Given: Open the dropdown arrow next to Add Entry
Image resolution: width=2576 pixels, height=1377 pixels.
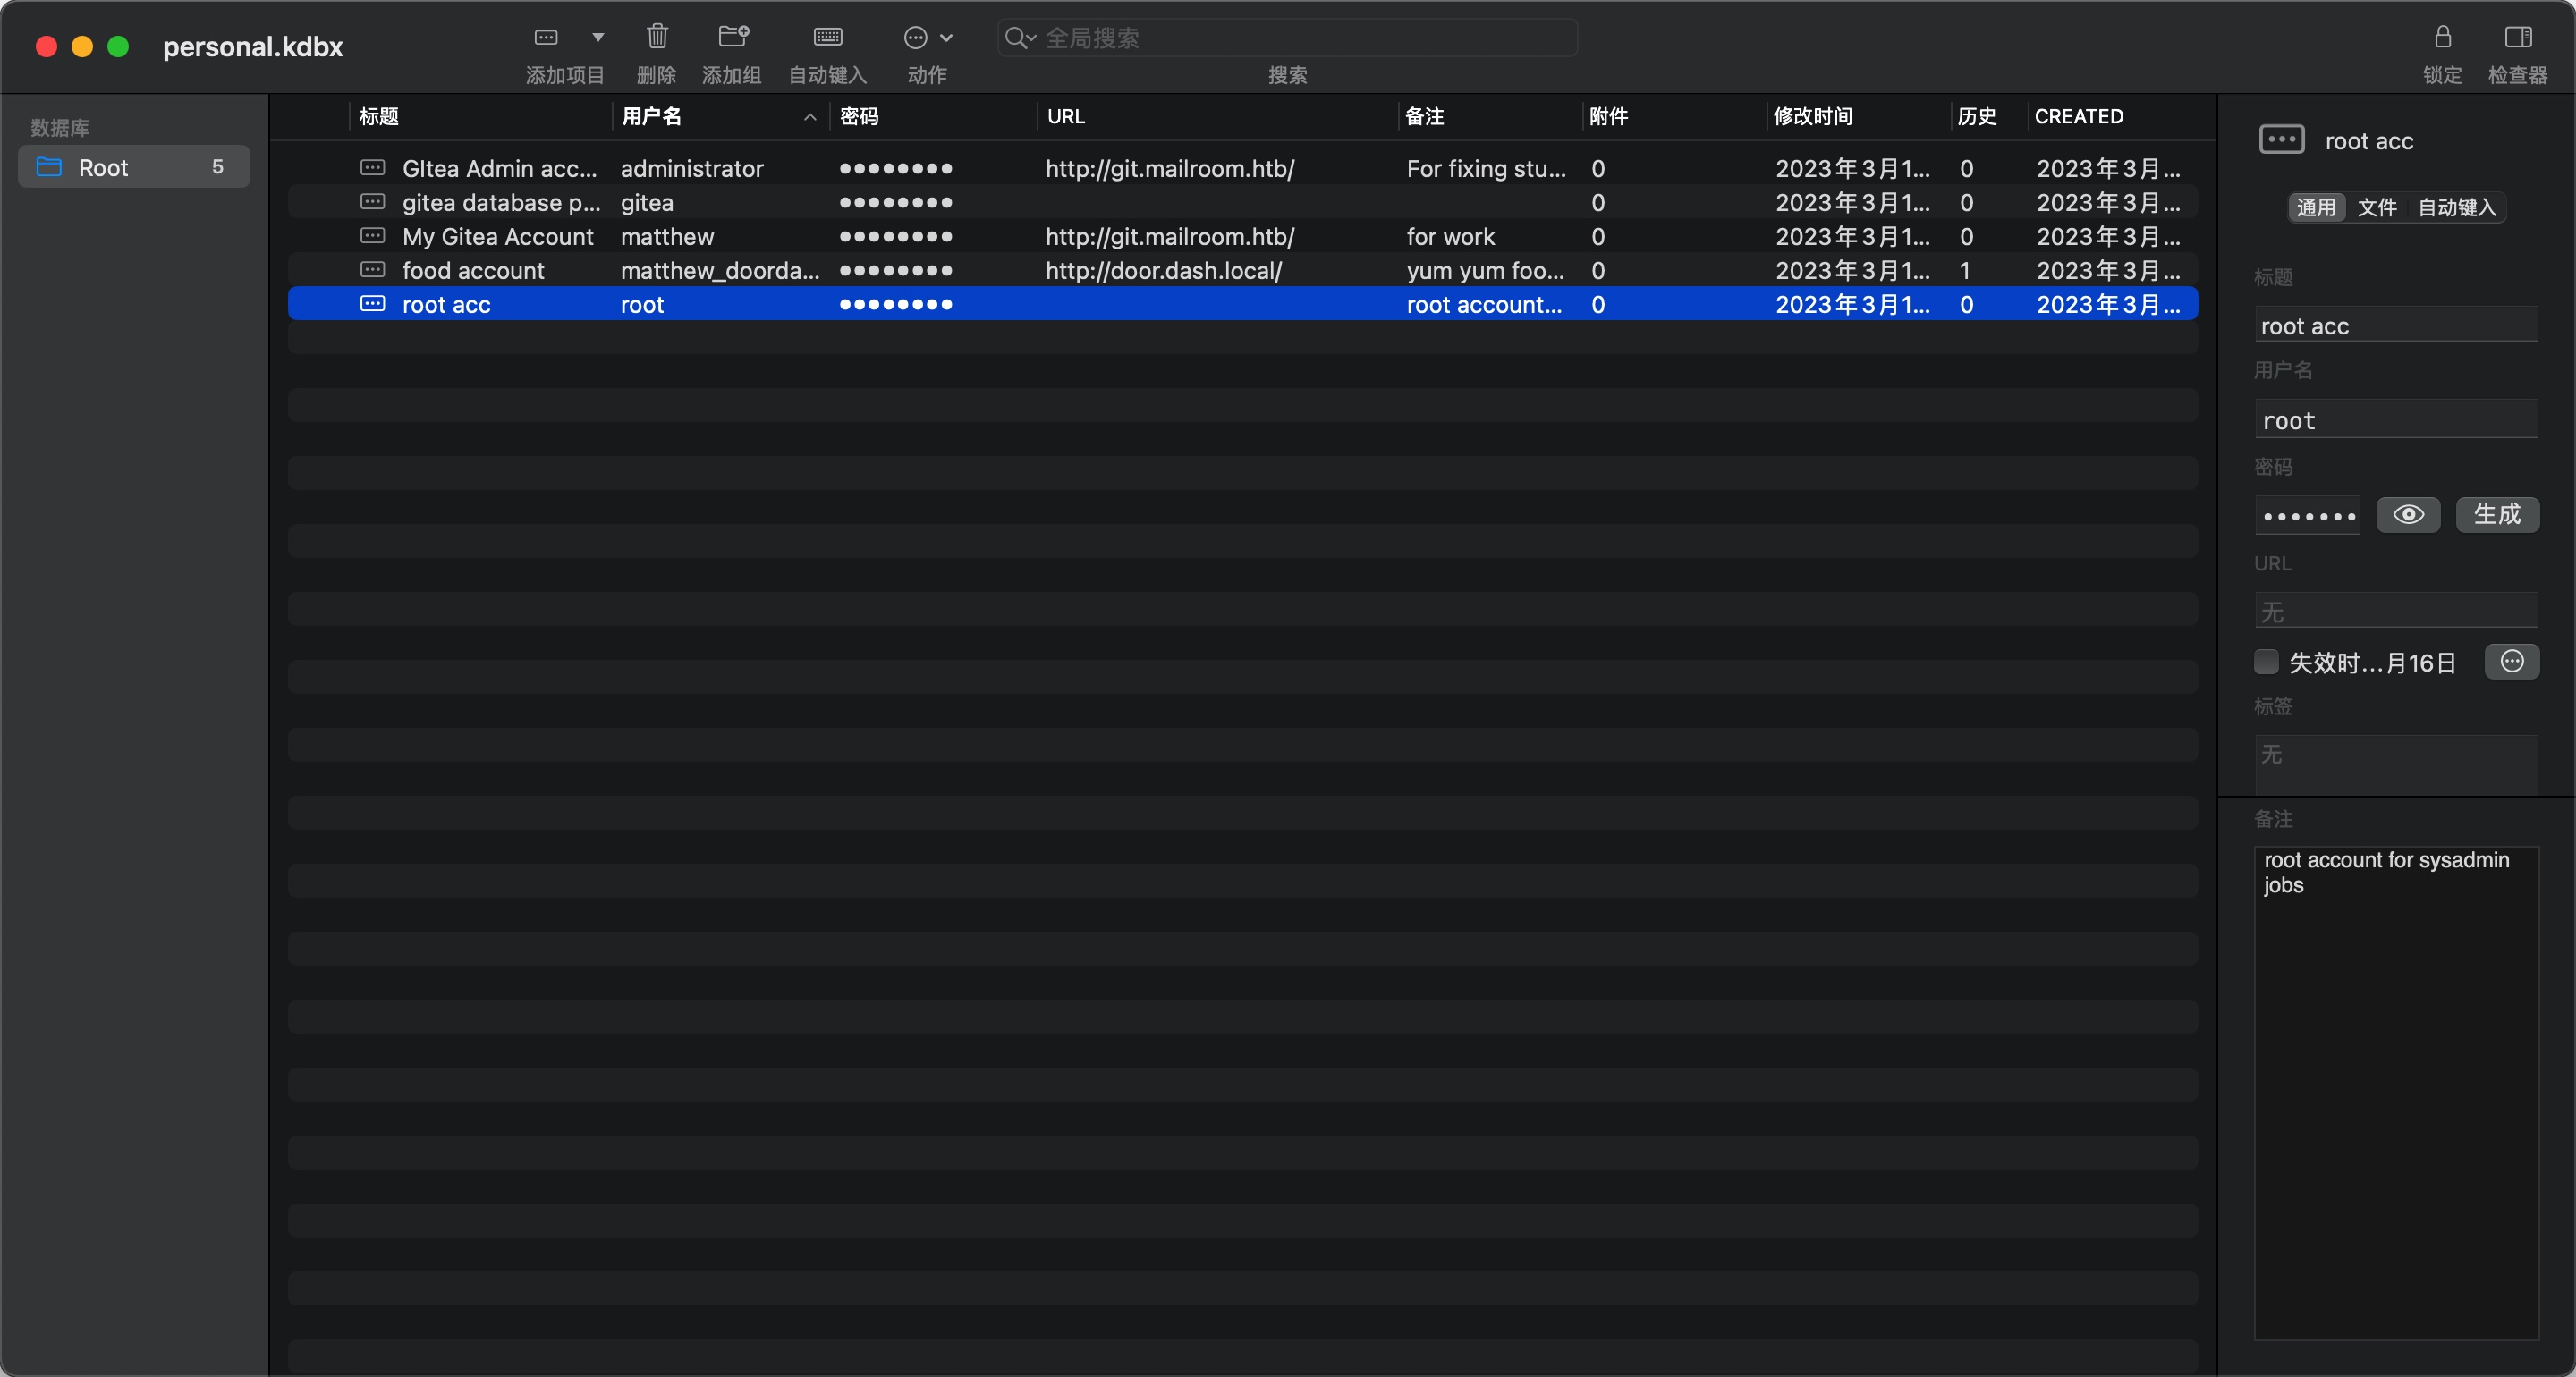Looking at the screenshot, I should tap(598, 38).
